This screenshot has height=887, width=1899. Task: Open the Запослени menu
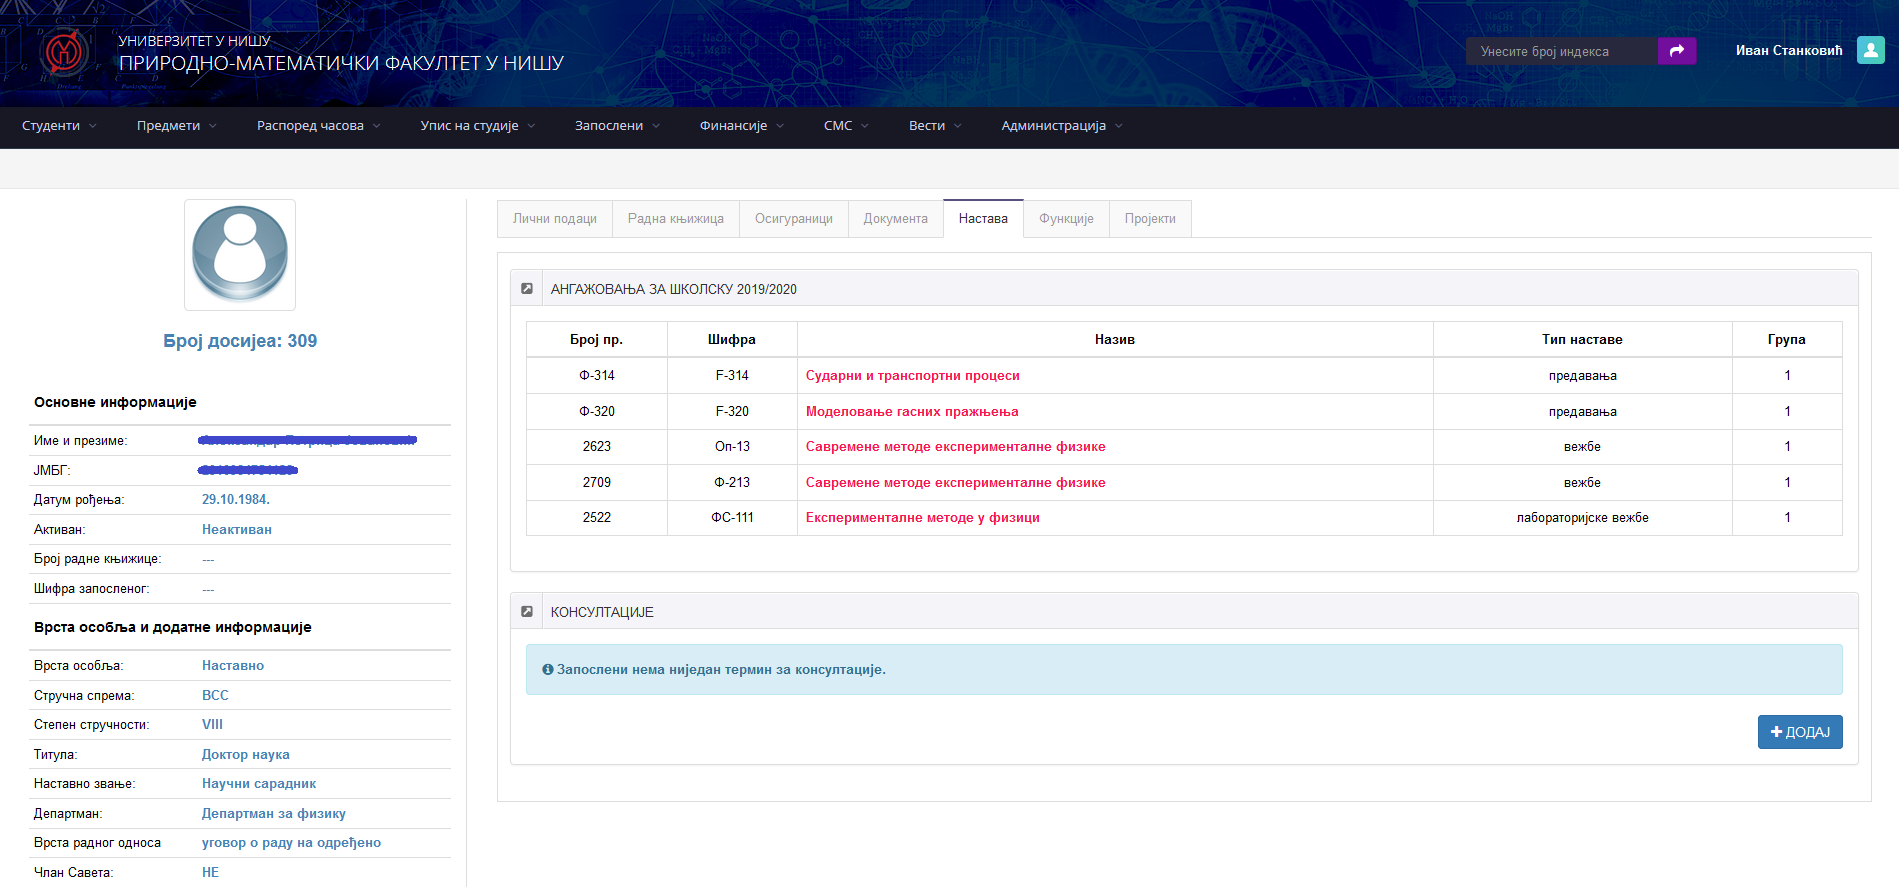[616, 126]
